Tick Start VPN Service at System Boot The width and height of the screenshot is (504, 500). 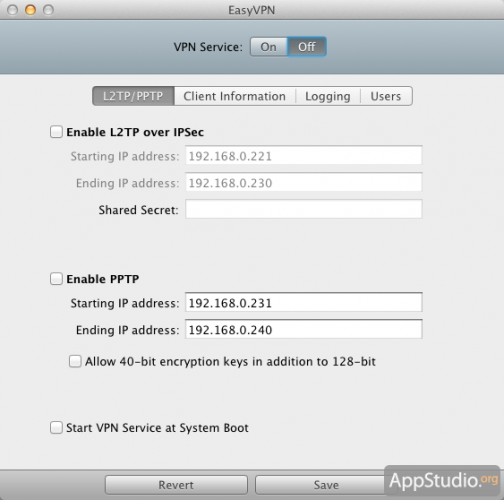point(56,427)
